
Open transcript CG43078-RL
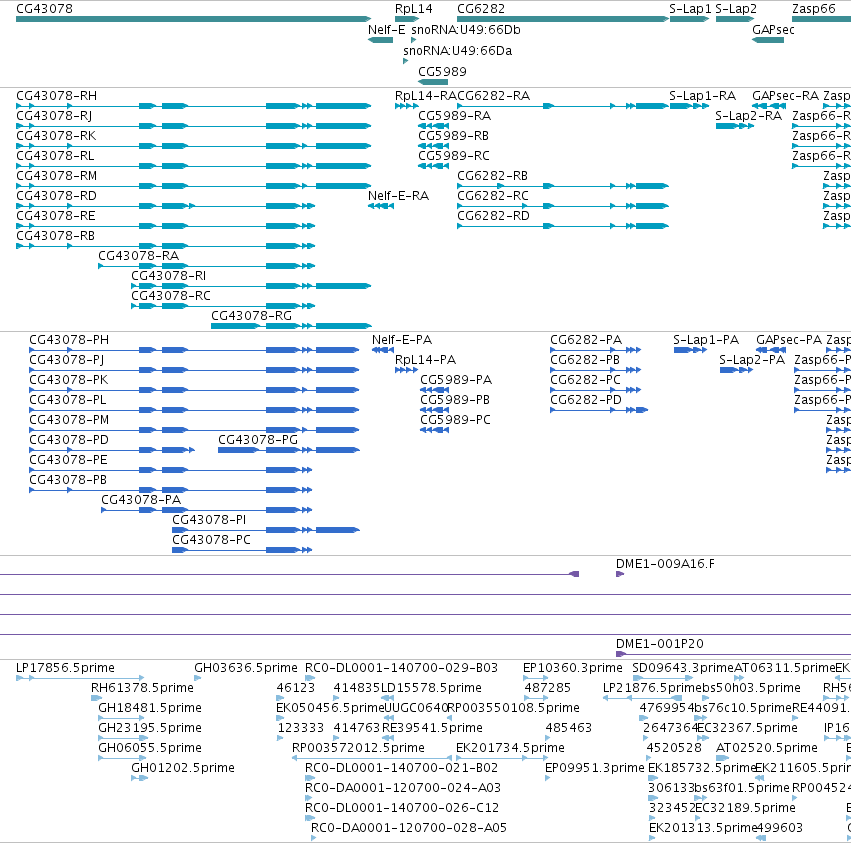[x=55, y=156]
